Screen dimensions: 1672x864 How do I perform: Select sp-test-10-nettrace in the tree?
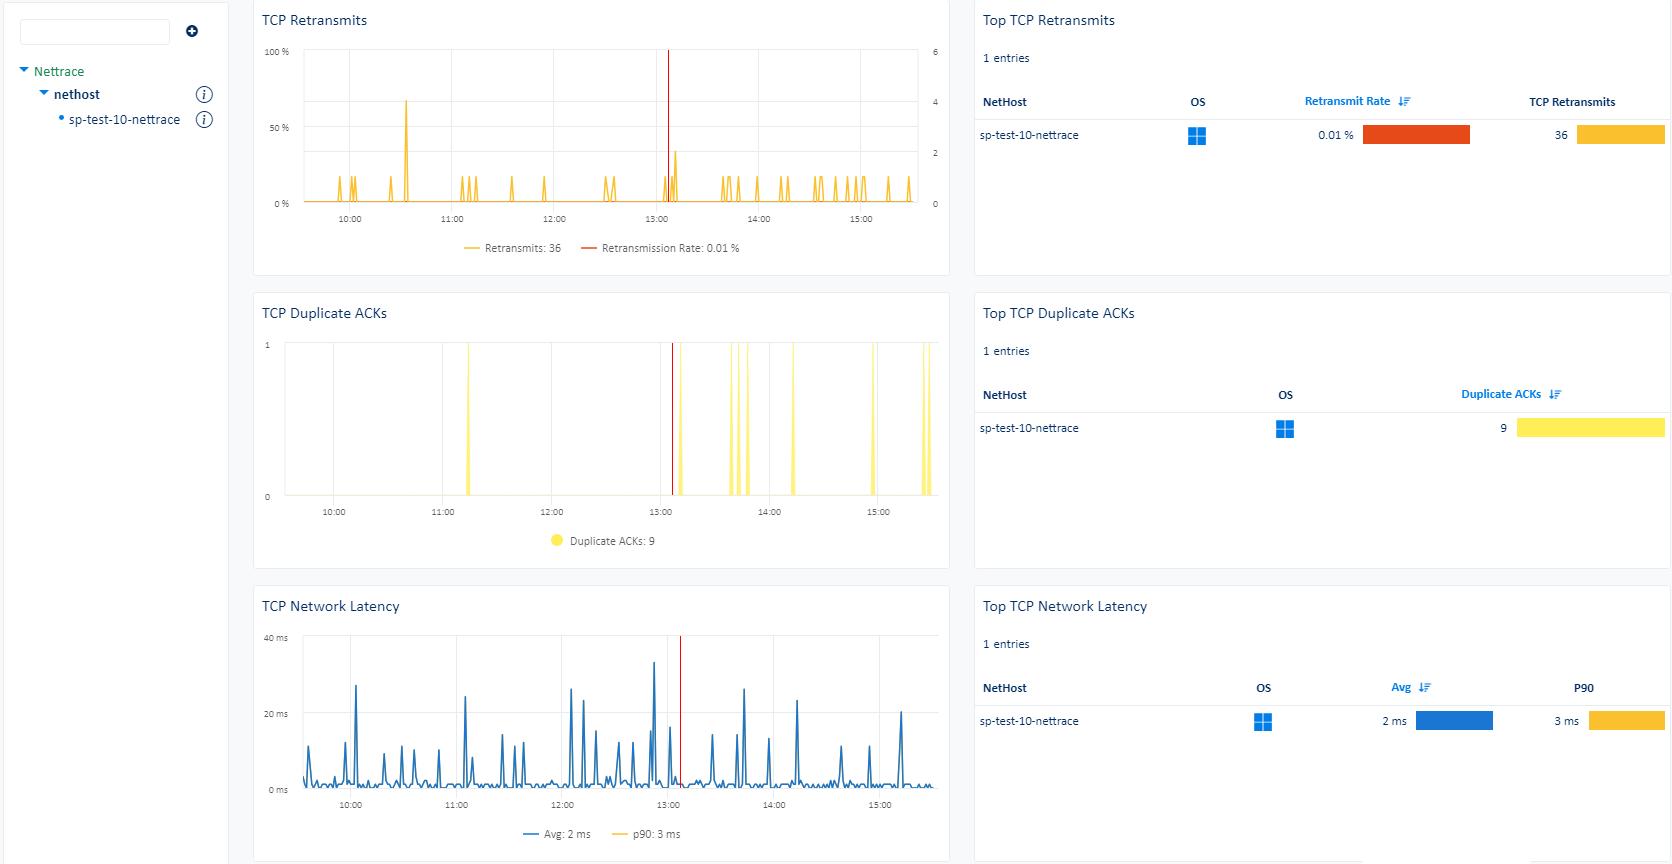tap(124, 120)
